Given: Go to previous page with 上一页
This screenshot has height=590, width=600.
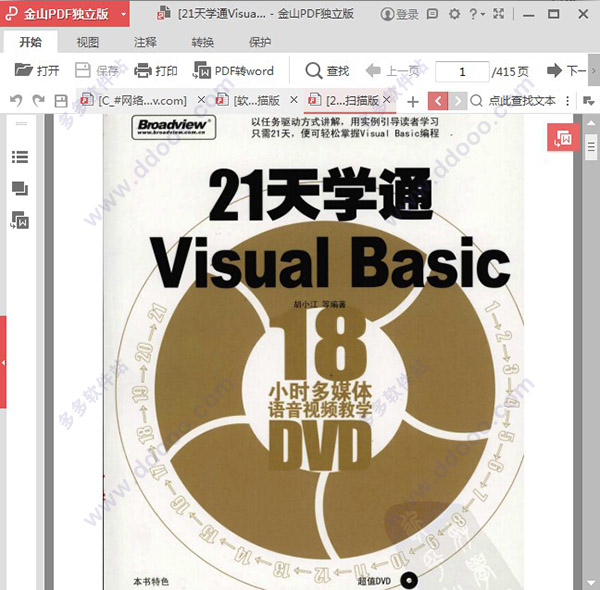Looking at the screenshot, I should click(x=393, y=71).
